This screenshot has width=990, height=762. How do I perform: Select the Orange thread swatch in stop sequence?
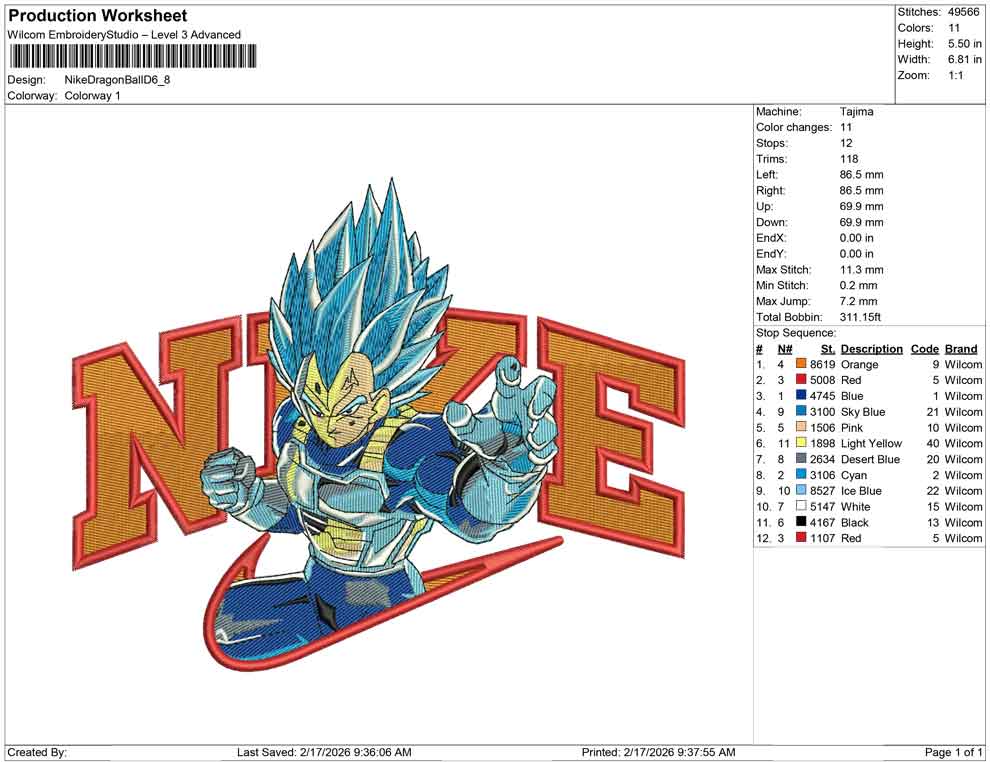pyautogui.click(x=802, y=364)
